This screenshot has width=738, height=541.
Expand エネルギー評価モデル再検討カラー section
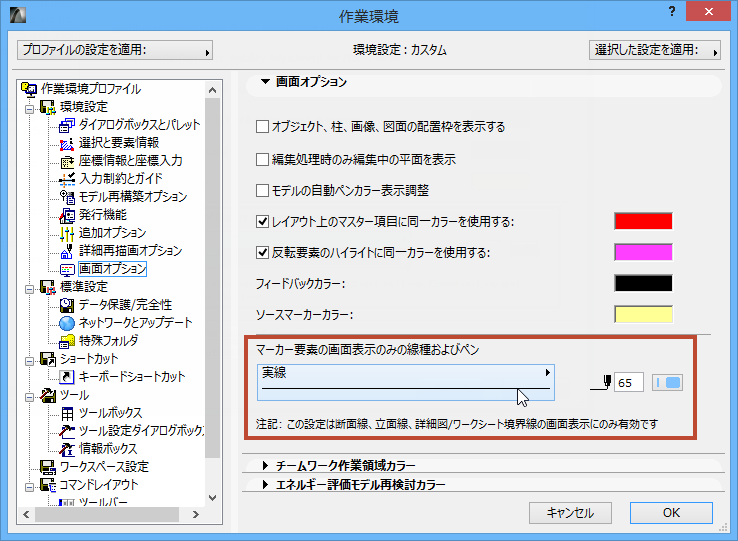(x=265, y=484)
